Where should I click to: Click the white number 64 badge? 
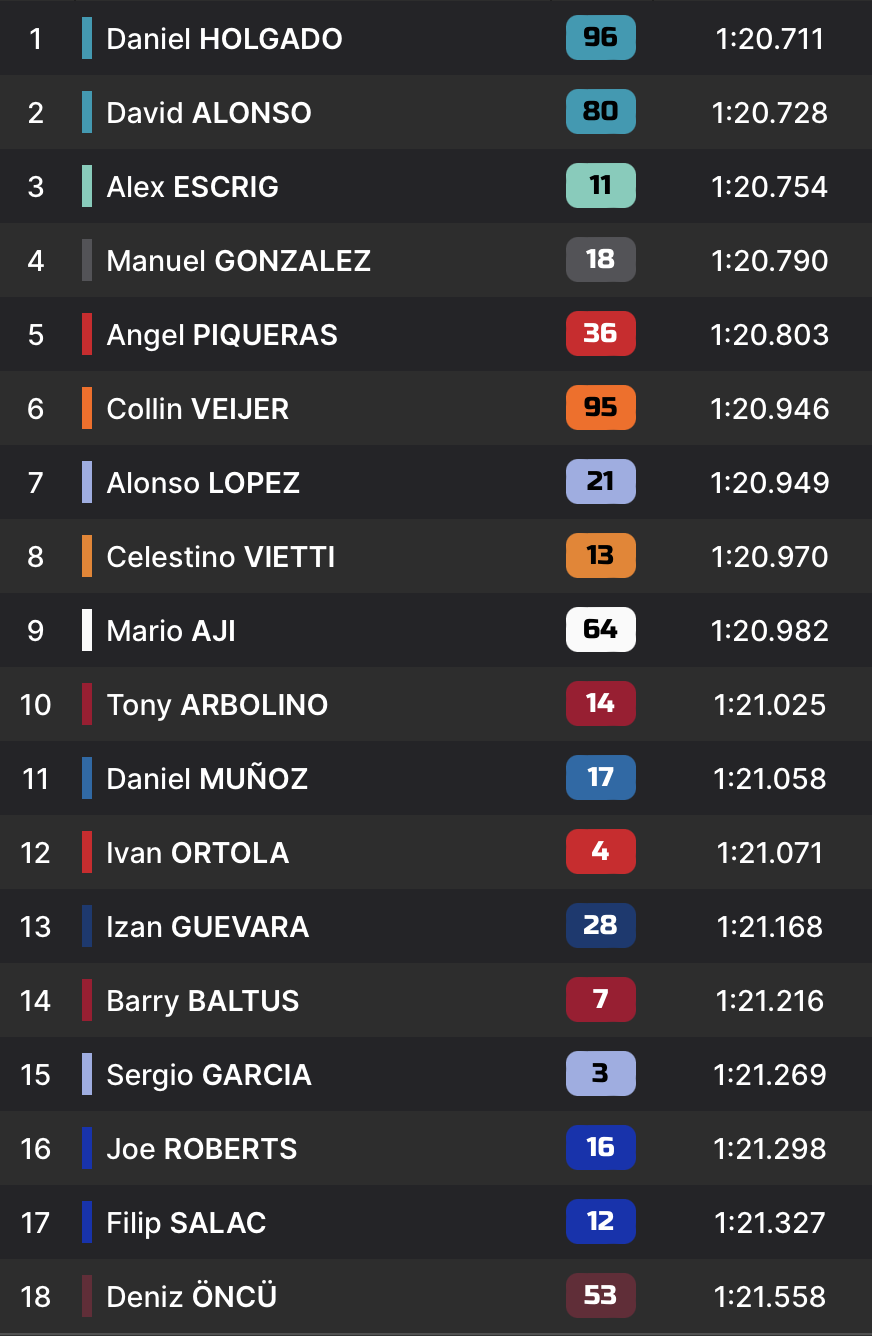[600, 630]
